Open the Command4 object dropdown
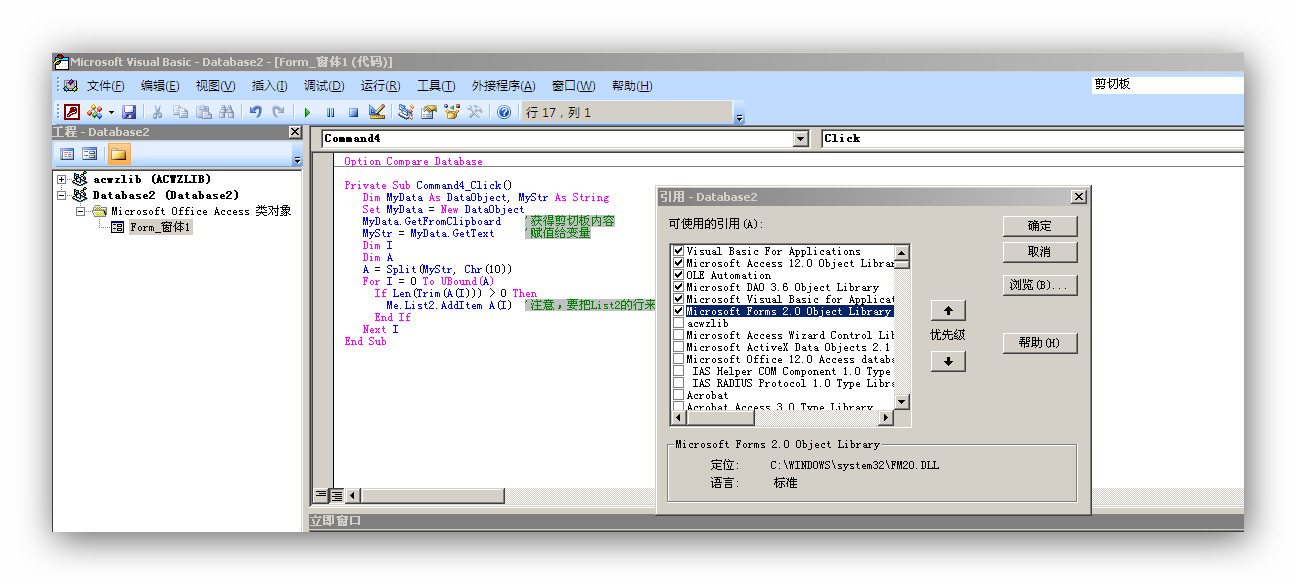Viewport: 1296px width, 584px height. coord(800,139)
